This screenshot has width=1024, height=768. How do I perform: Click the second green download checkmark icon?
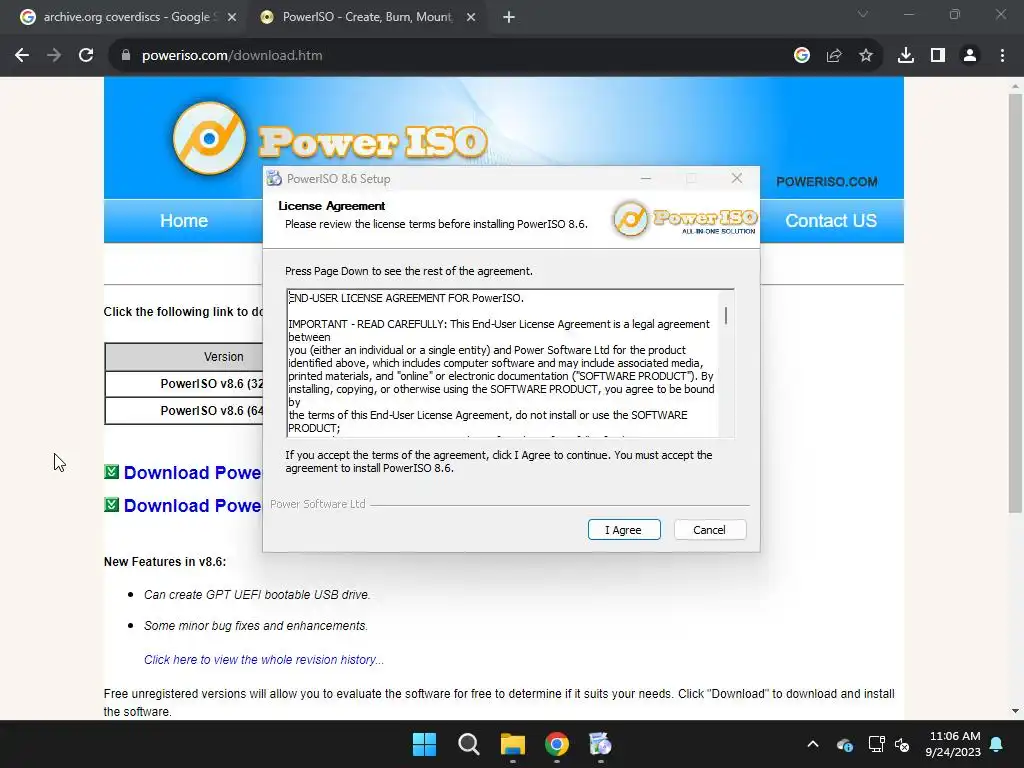point(112,505)
